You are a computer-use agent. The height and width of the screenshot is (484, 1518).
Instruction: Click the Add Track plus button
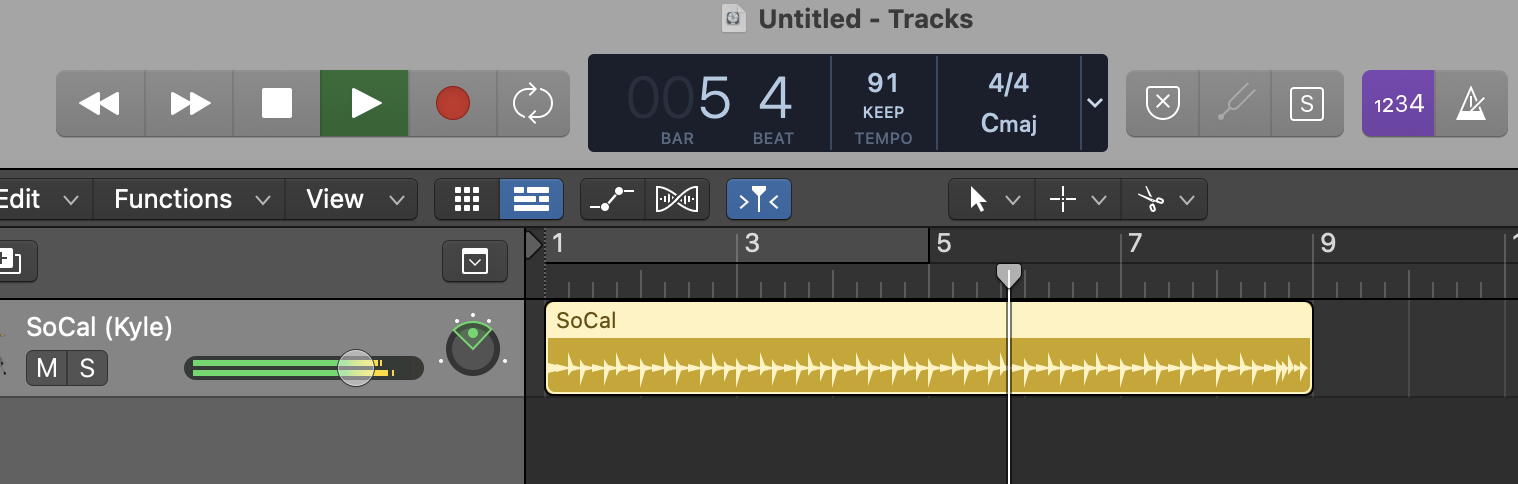pyautogui.click(x=16, y=262)
